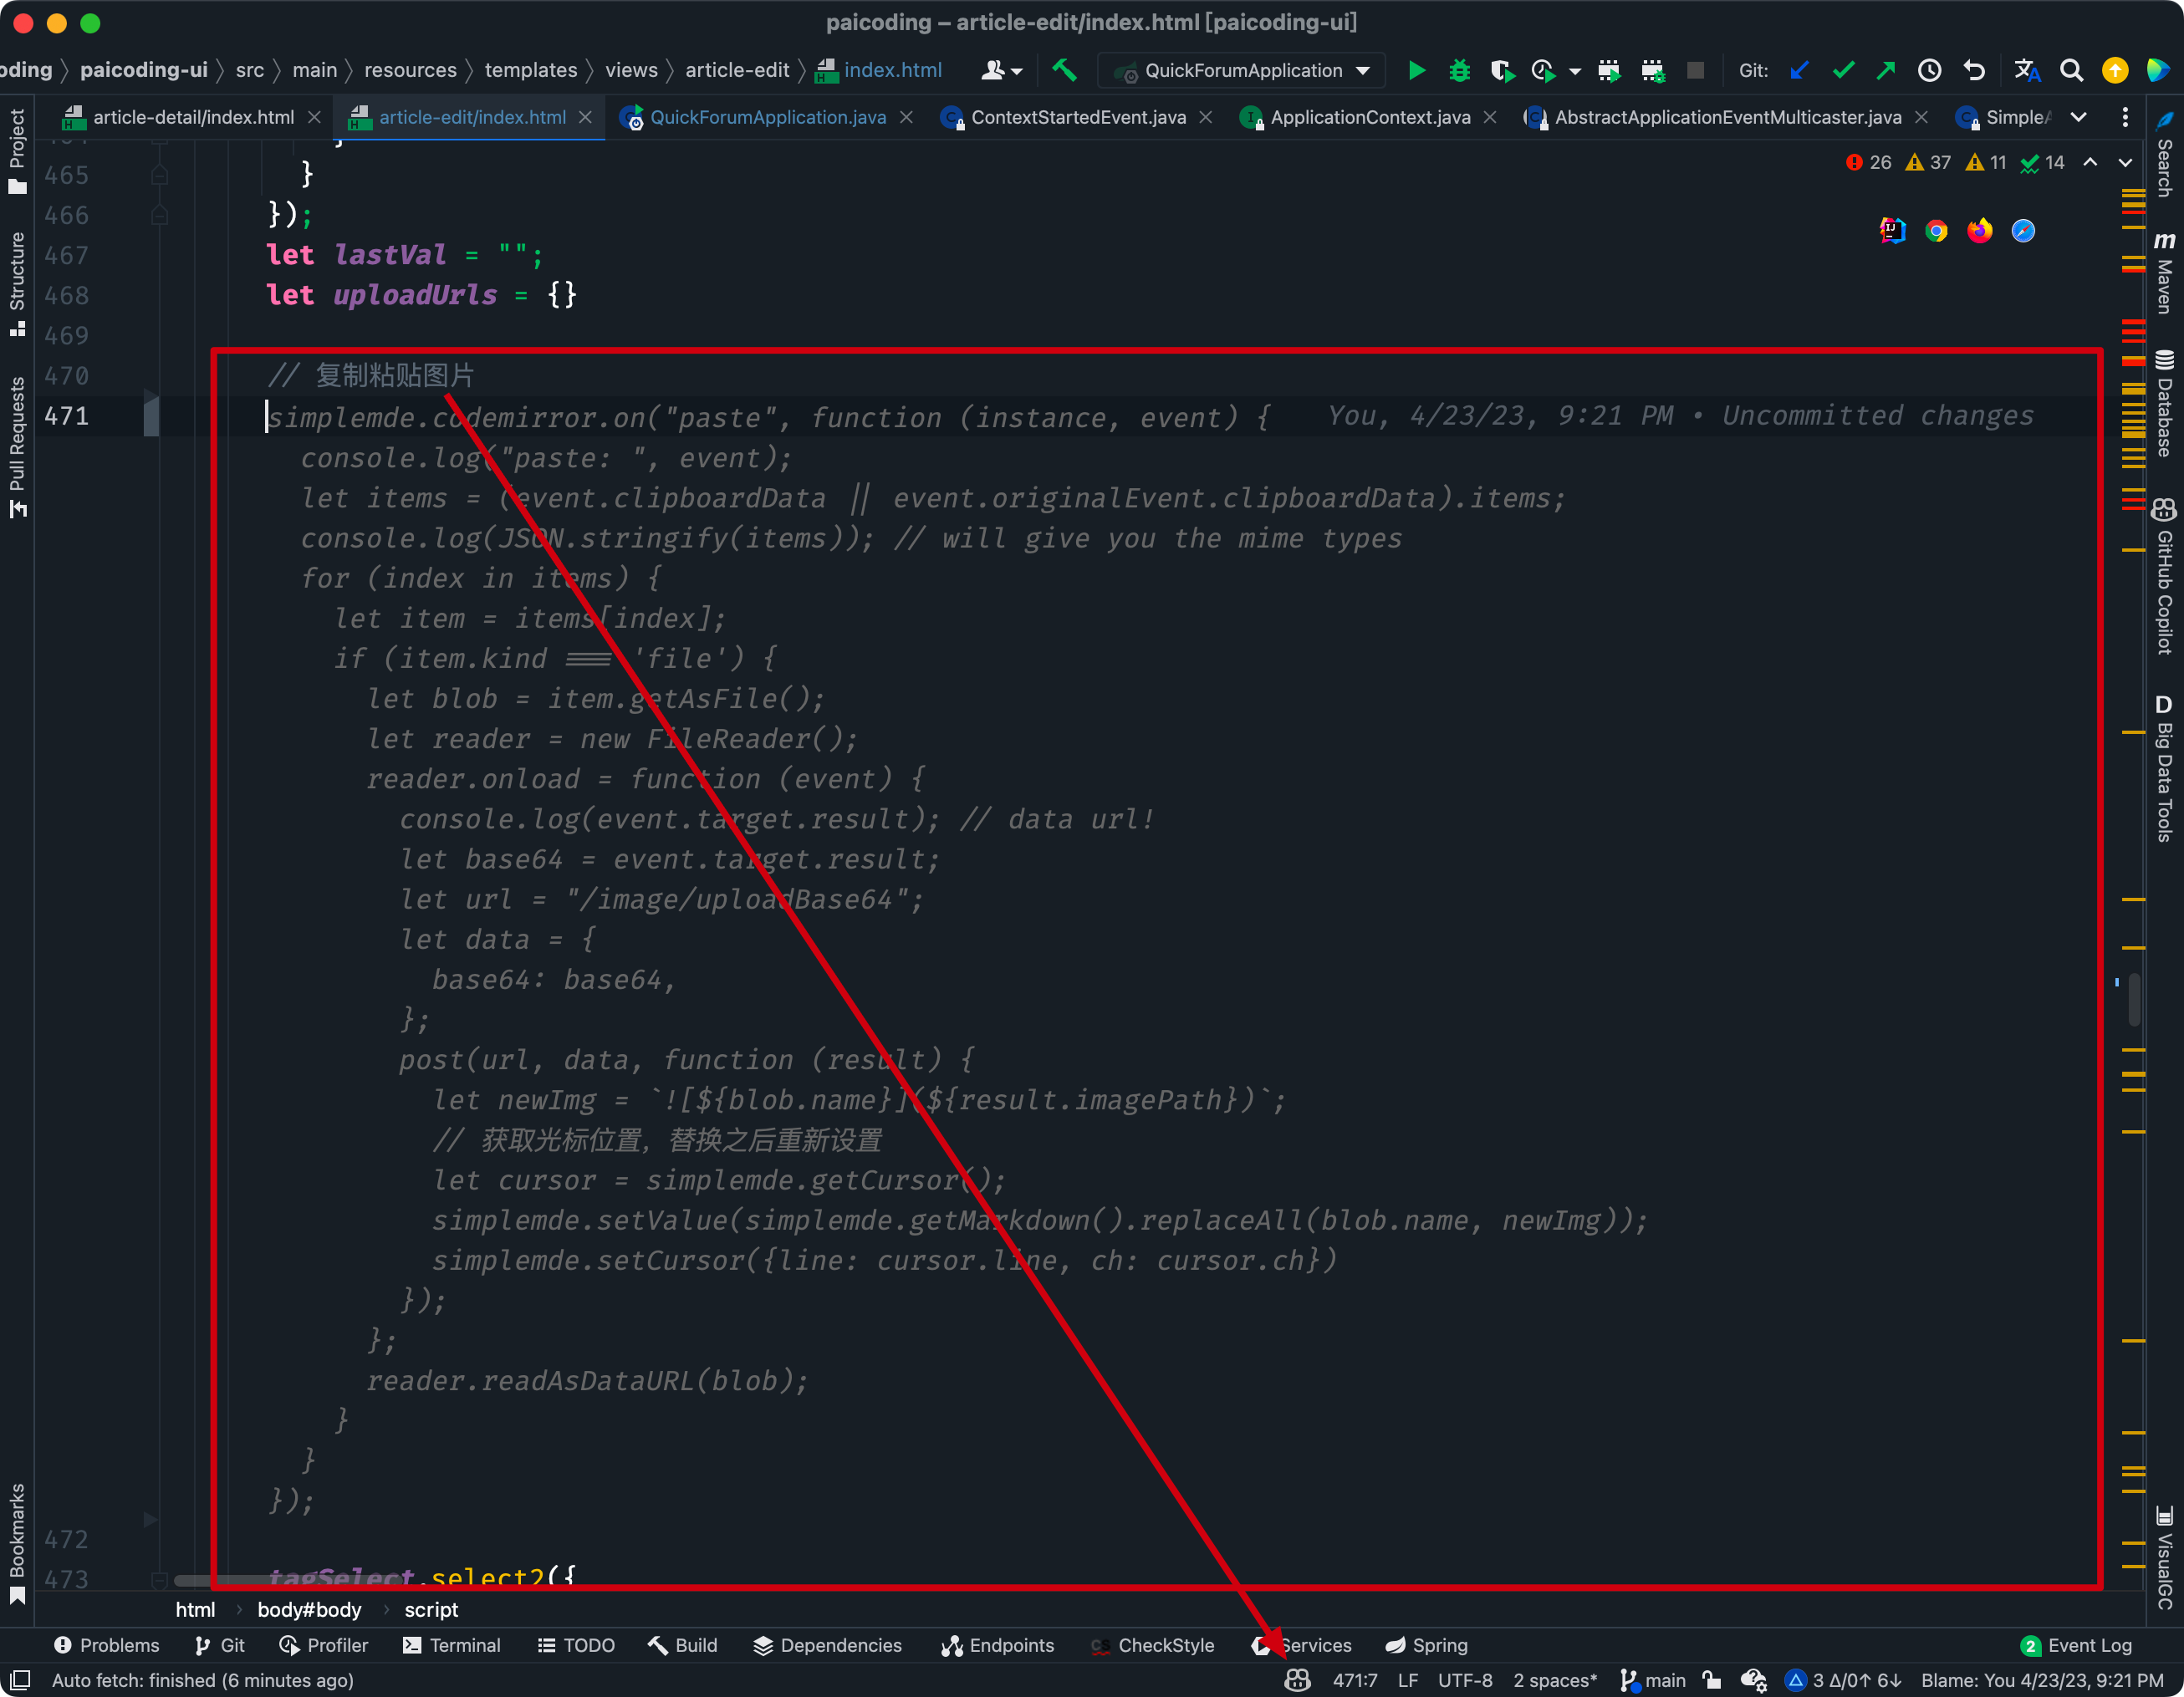Toggle the Project tool window
This screenshot has width=2184, height=1697.
17,150
